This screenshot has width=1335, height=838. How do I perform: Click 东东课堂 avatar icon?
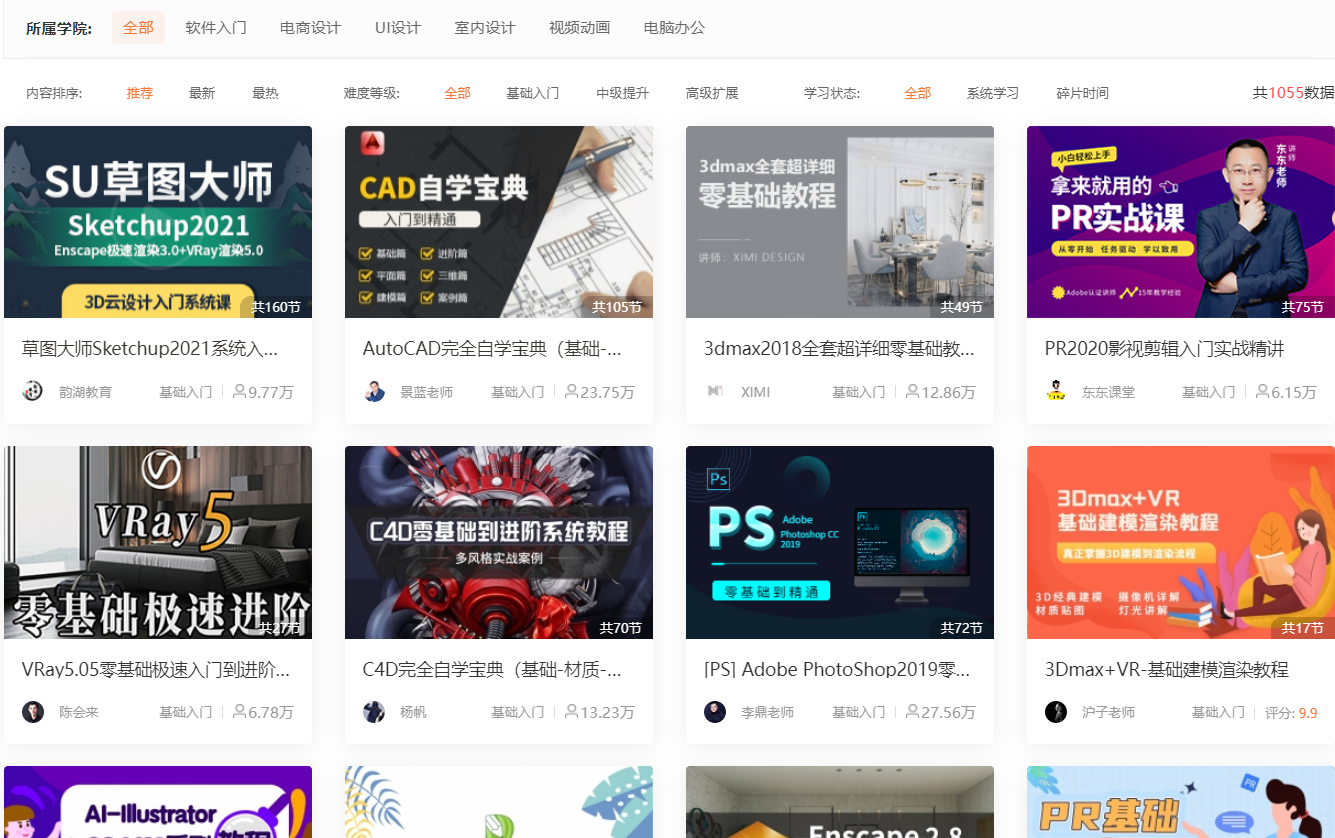click(1056, 391)
